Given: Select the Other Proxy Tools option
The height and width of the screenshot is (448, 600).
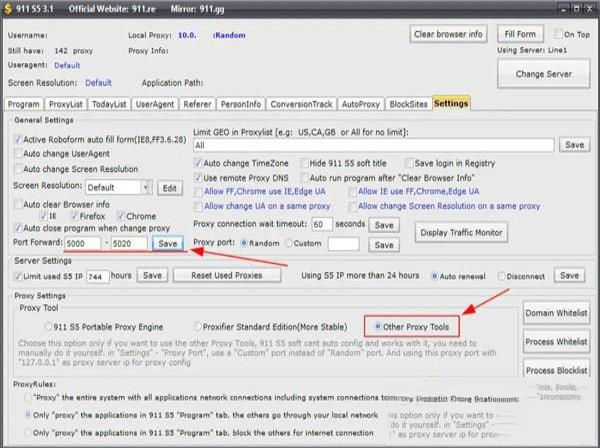Looking at the screenshot, I should click(x=377, y=326).
